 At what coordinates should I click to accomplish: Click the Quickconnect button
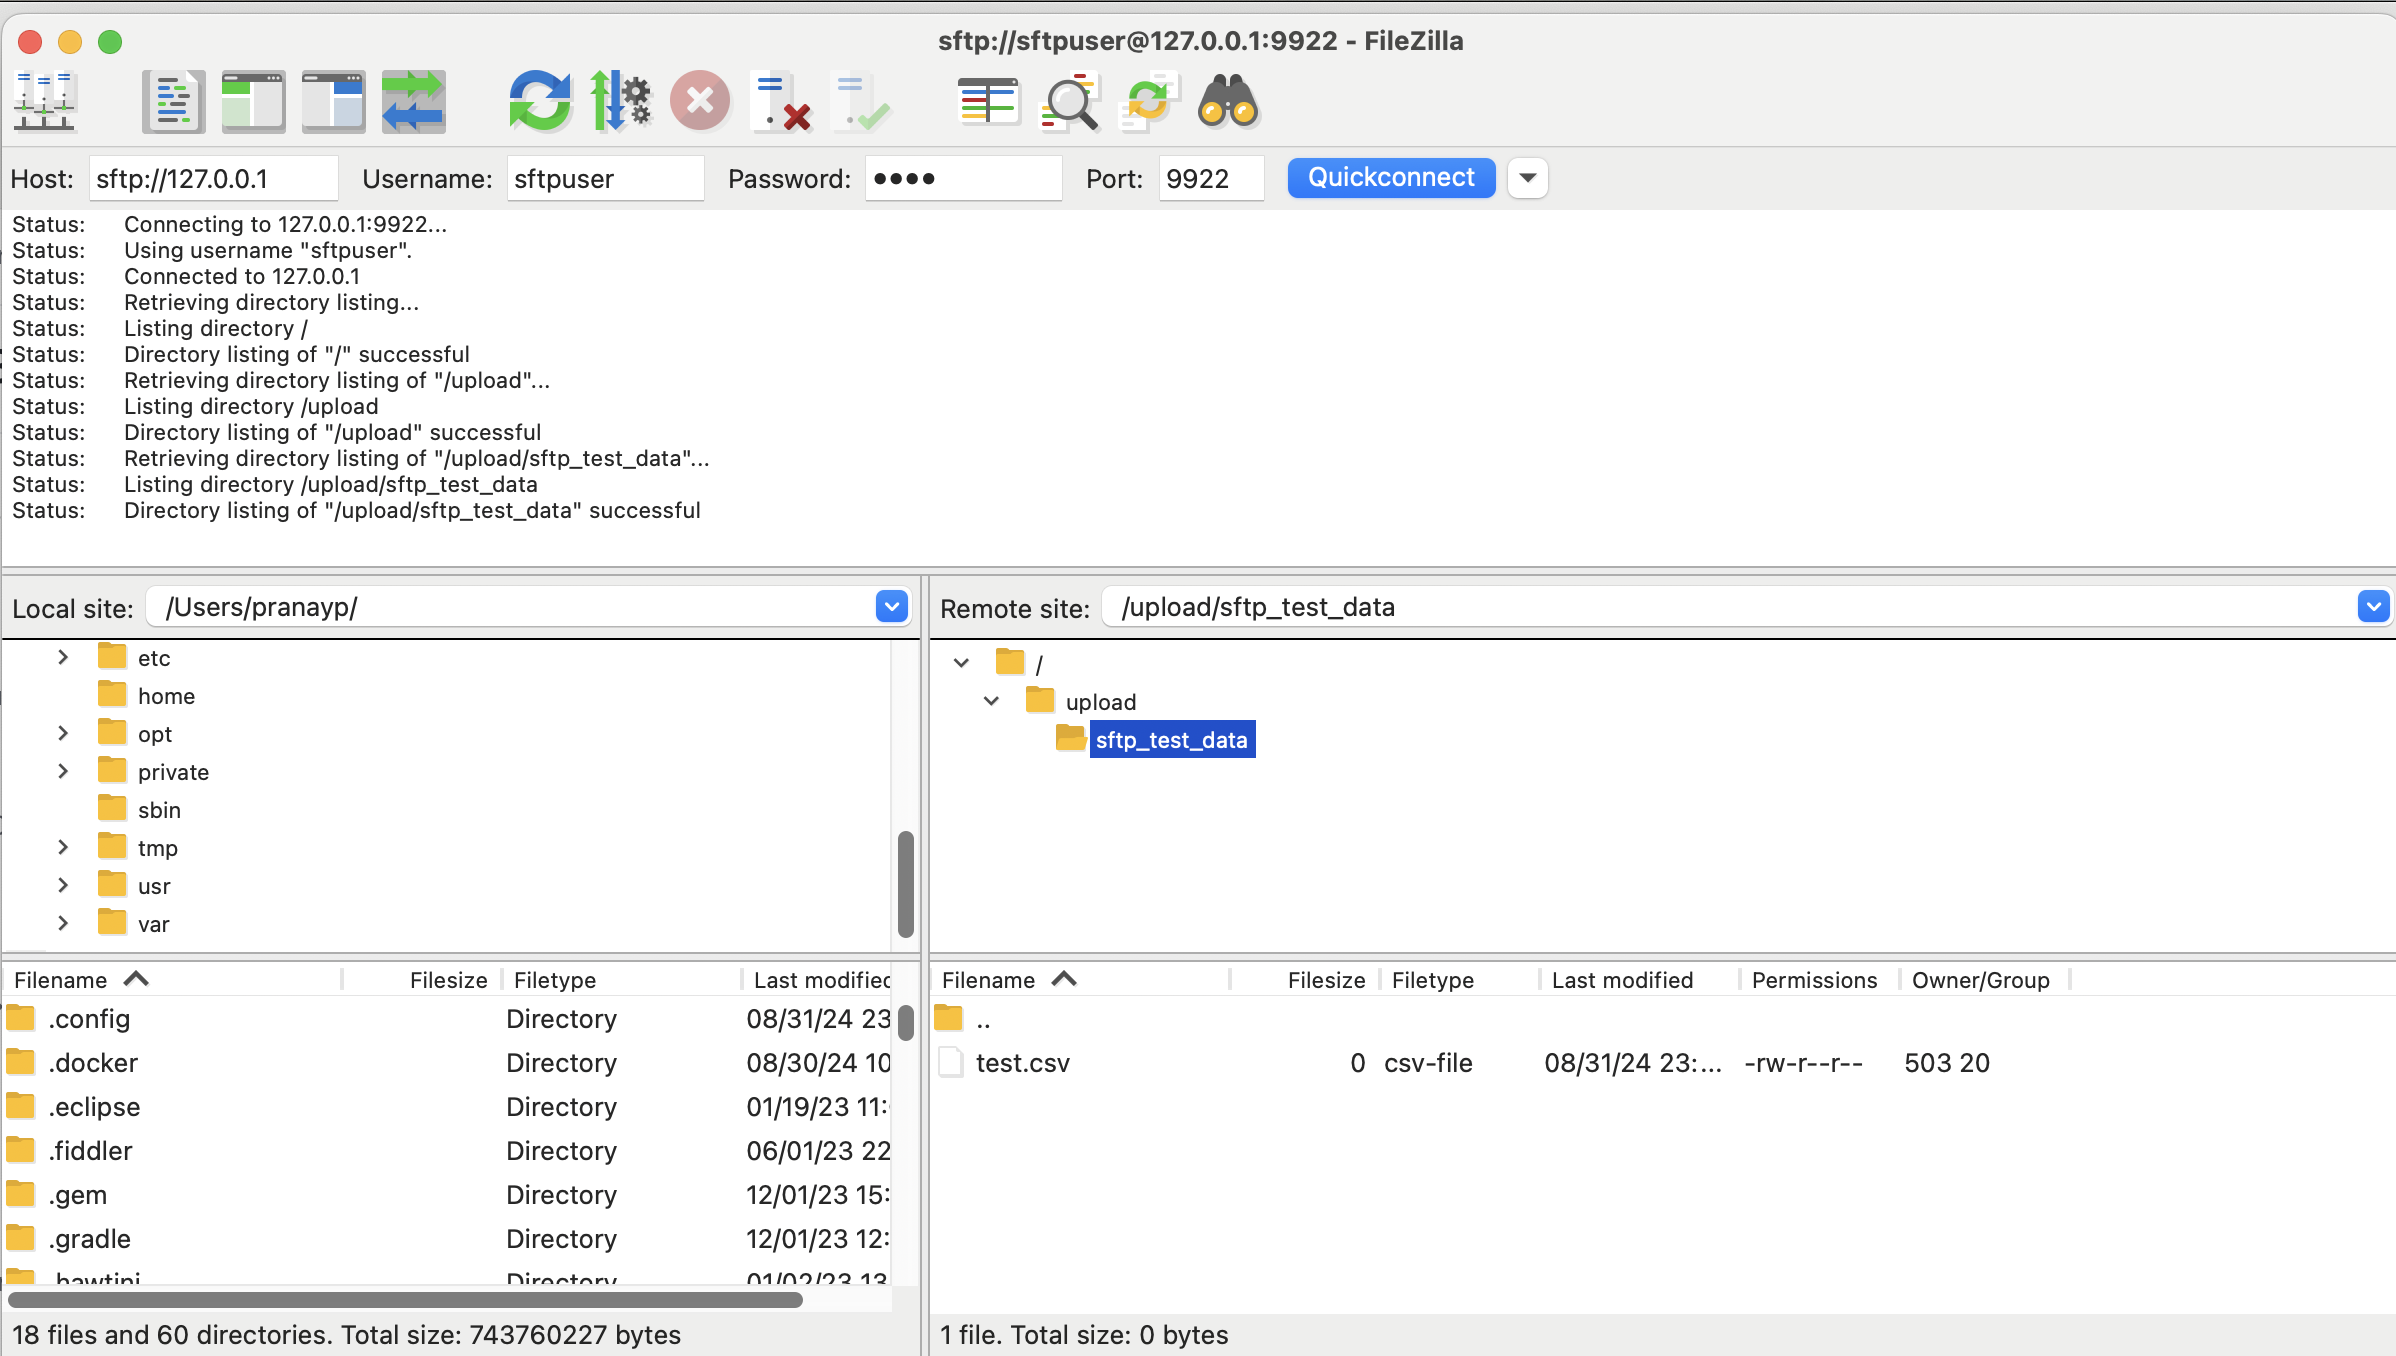tap(1391, 178)
